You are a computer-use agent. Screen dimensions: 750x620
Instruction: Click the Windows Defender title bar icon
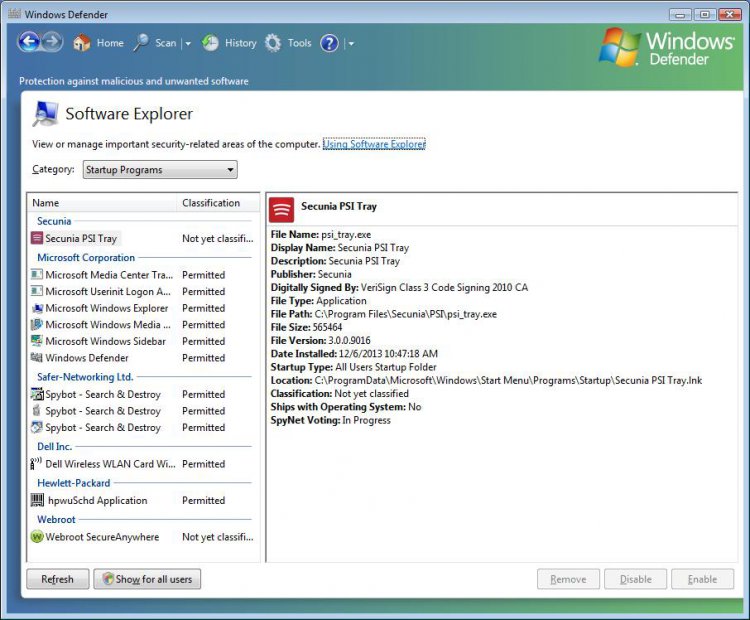point(14,14)
